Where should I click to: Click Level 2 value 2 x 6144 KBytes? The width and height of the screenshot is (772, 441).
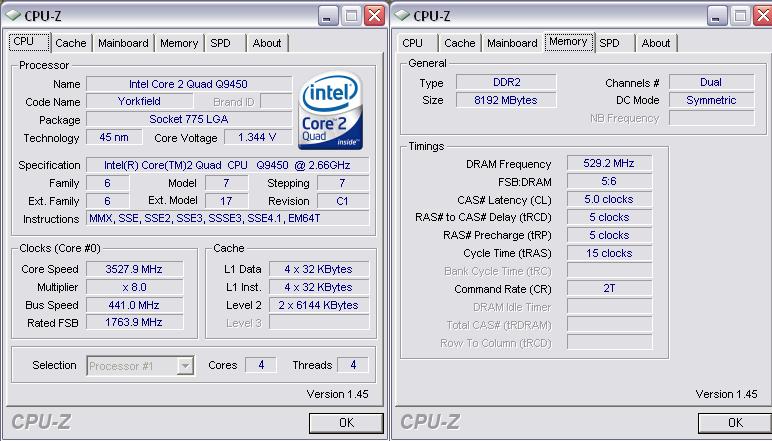tap(319, 305)
